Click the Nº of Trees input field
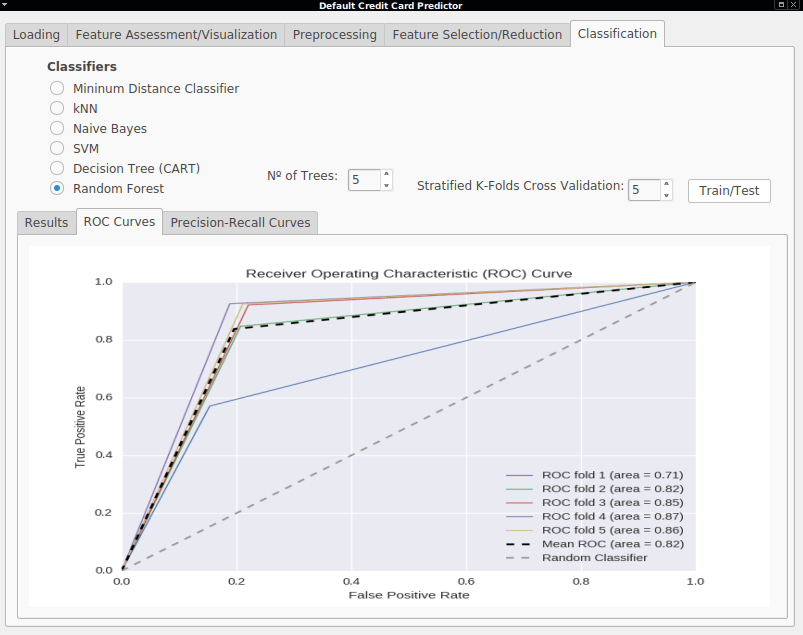 coord(365,180)
